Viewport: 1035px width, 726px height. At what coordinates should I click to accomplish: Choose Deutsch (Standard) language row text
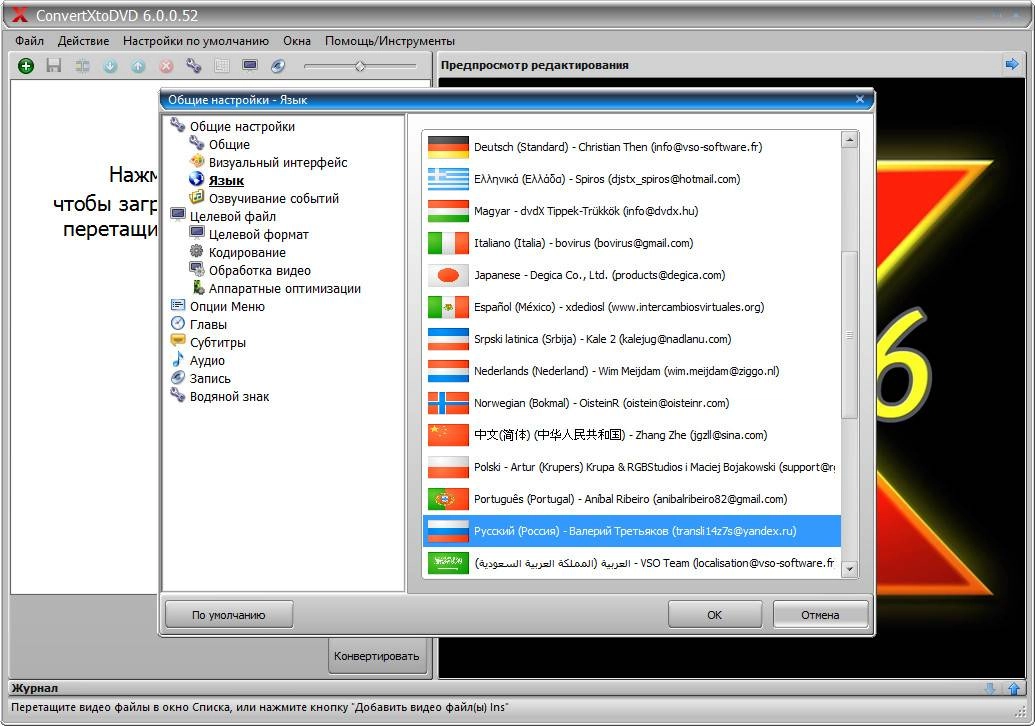pos(618,147)
